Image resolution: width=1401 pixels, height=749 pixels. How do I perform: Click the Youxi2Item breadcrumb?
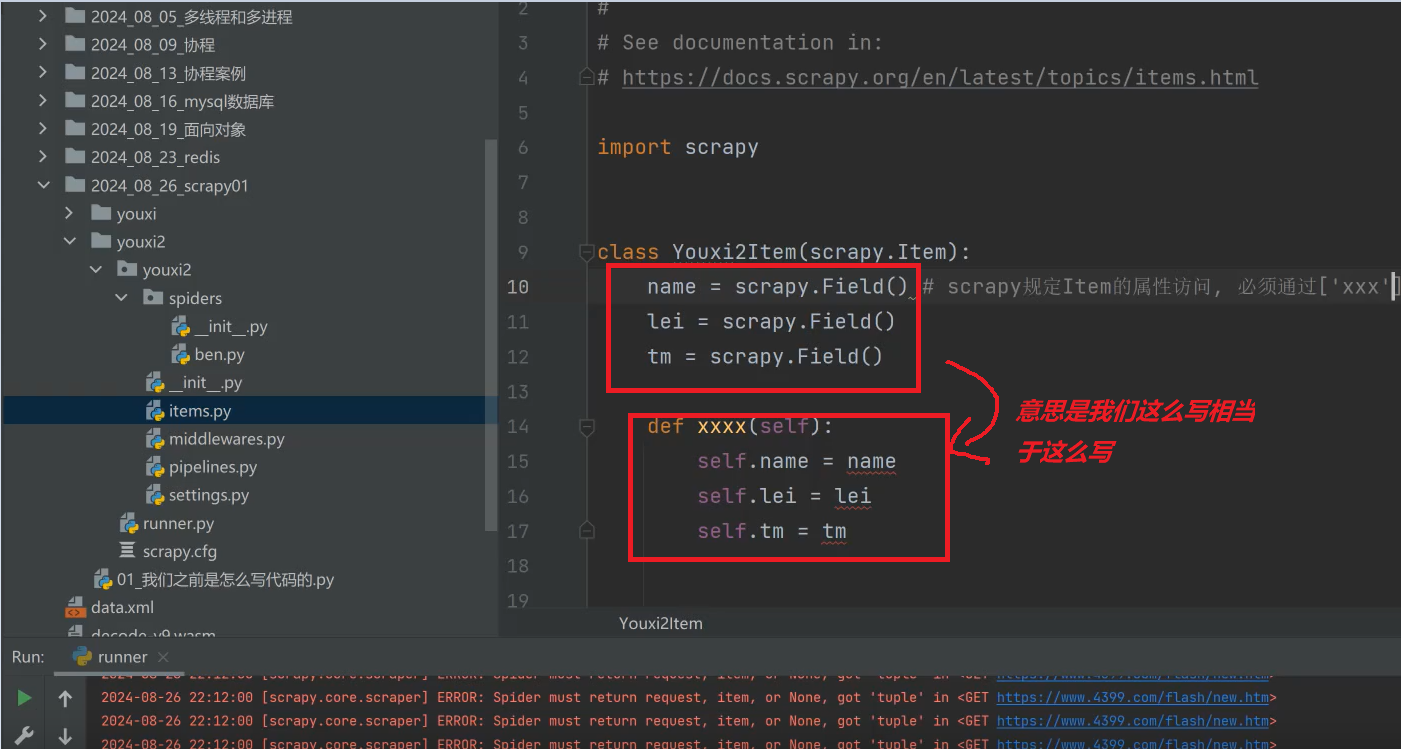(661, 623)
